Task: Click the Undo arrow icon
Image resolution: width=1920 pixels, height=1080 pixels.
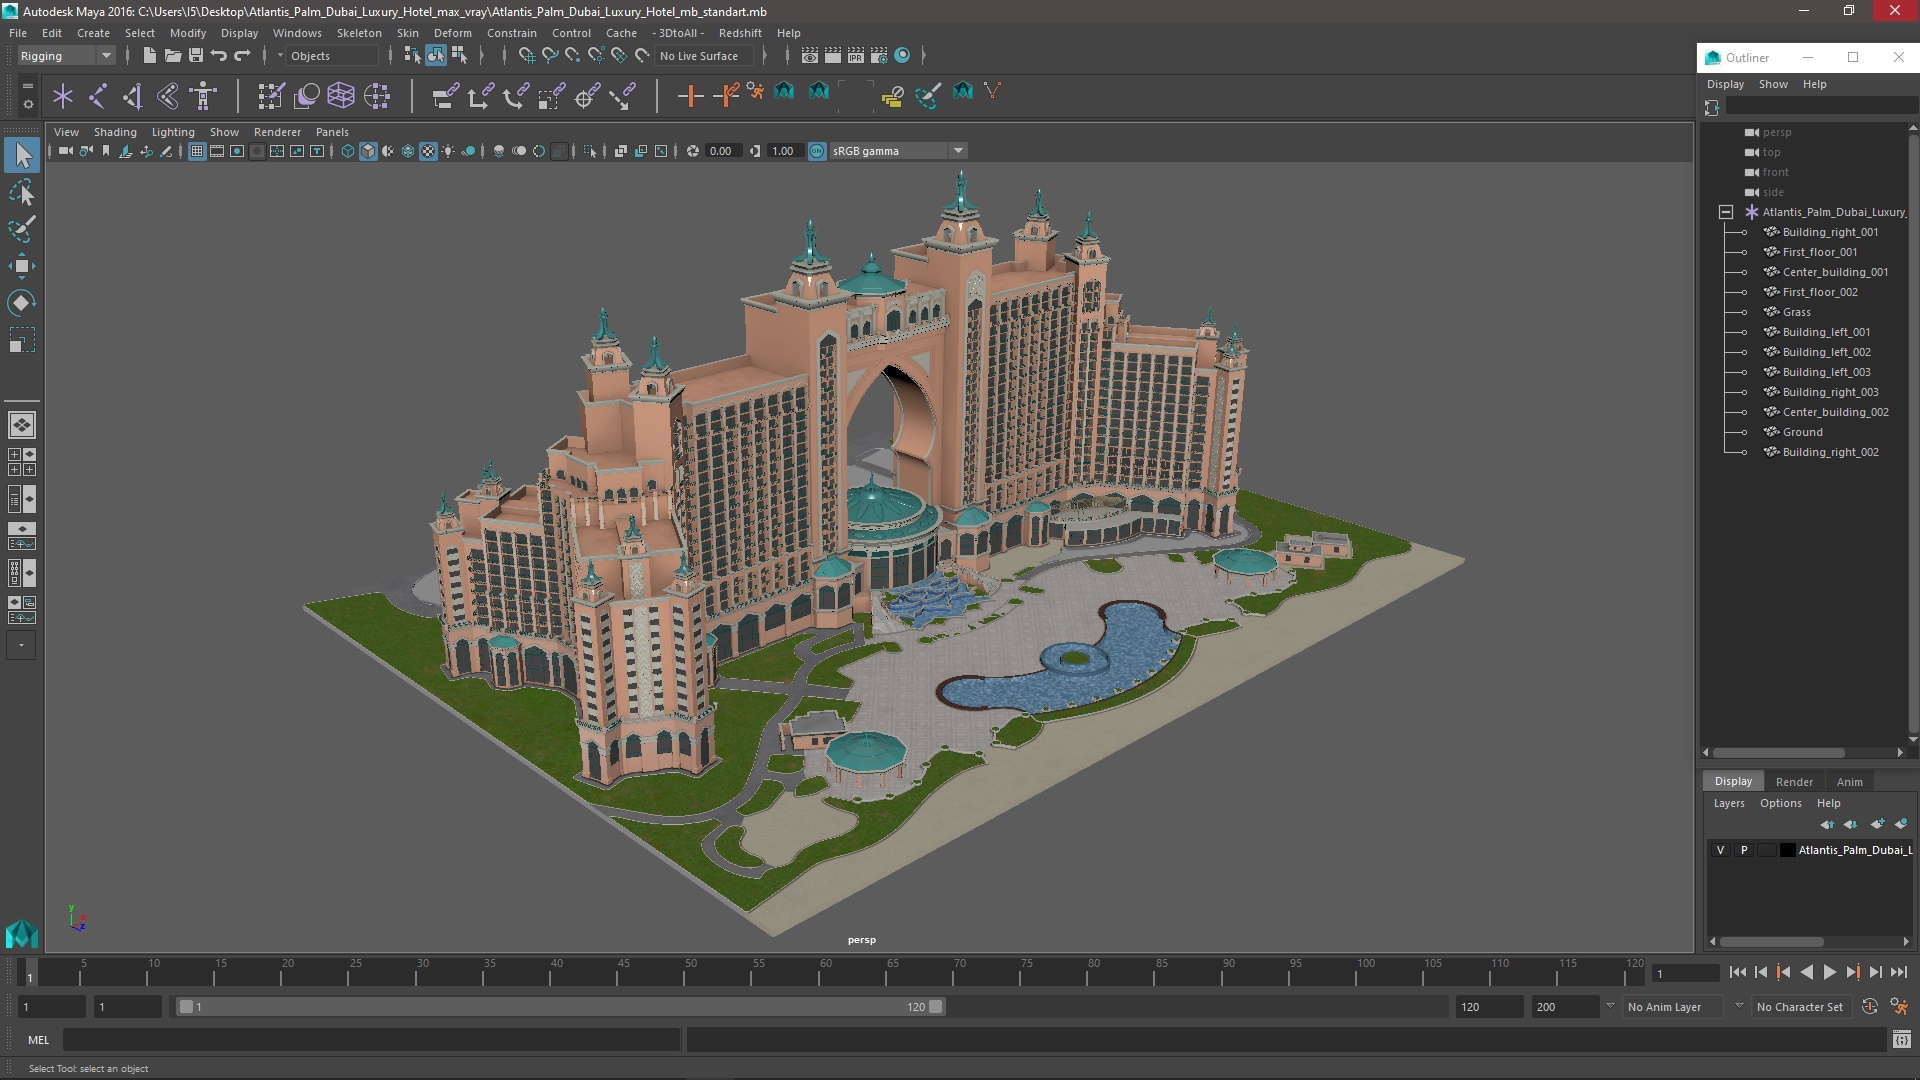Action: click(219, 56)
